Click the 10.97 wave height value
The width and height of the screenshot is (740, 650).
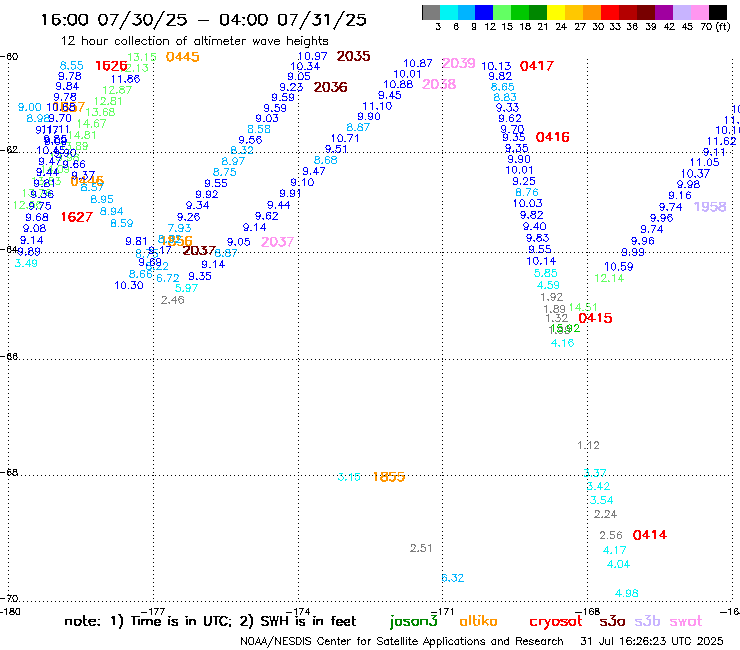(312, 56)
